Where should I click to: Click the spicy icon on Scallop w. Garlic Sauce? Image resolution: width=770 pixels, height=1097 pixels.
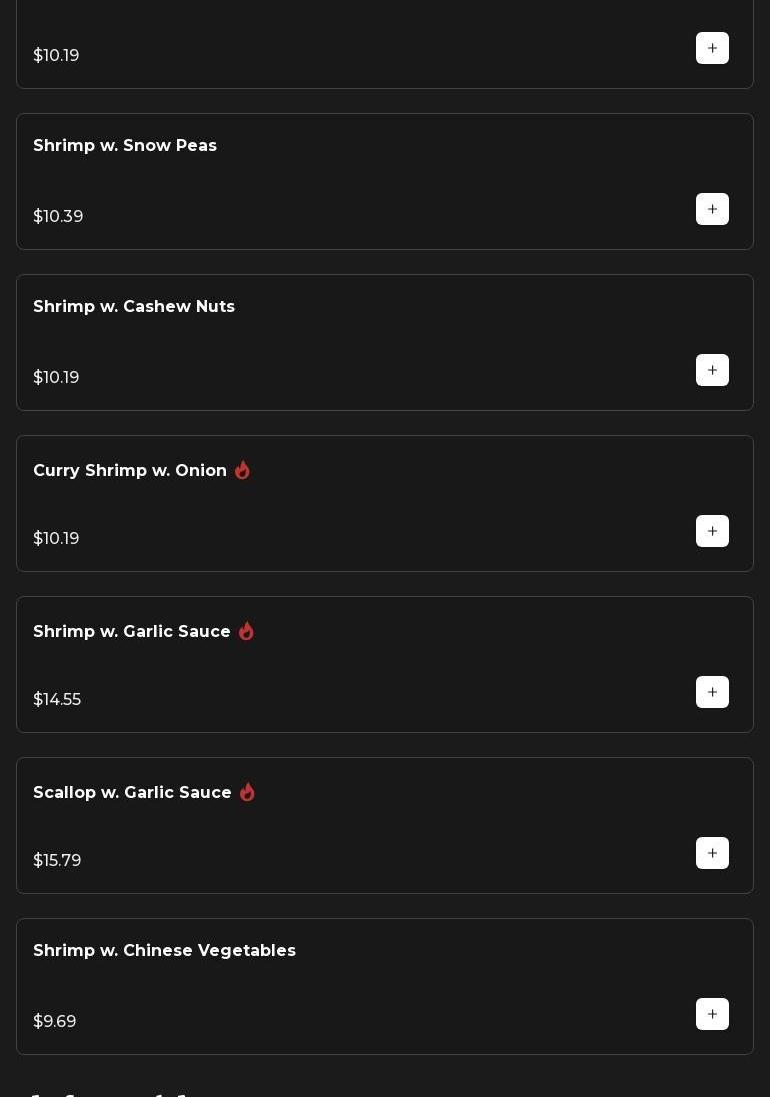pyautogui.click(x=247, y=792)
